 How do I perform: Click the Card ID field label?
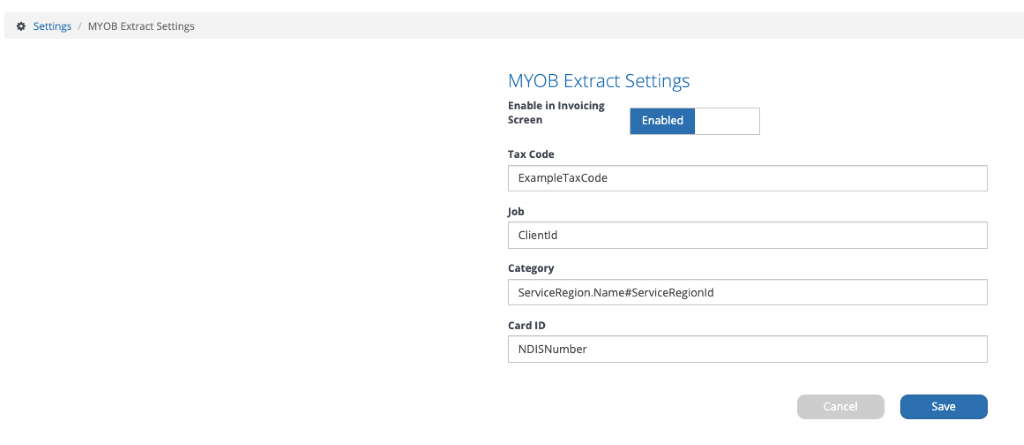coord(527,325)
